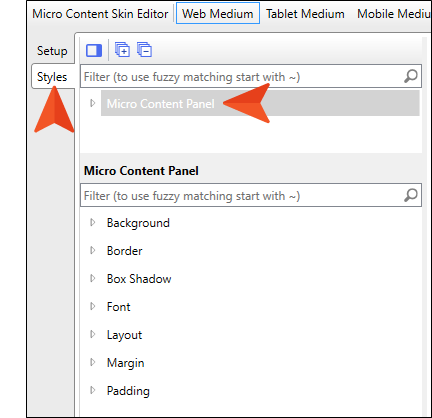Switch to Tablet Medium
Image resolution: width=432 pixels, height=418 pixels.
(x=305, y=14)
